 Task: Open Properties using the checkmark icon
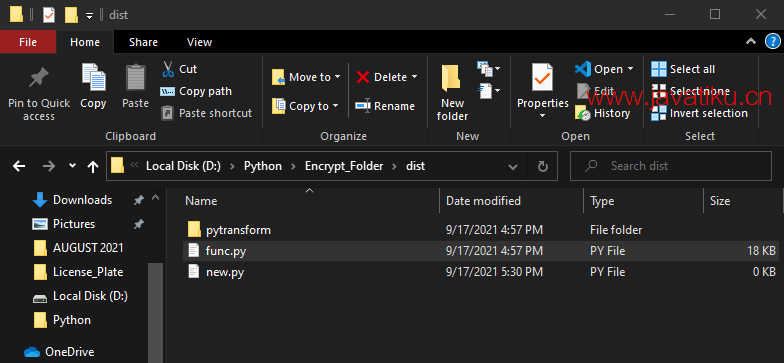click(x=542, y=78)
